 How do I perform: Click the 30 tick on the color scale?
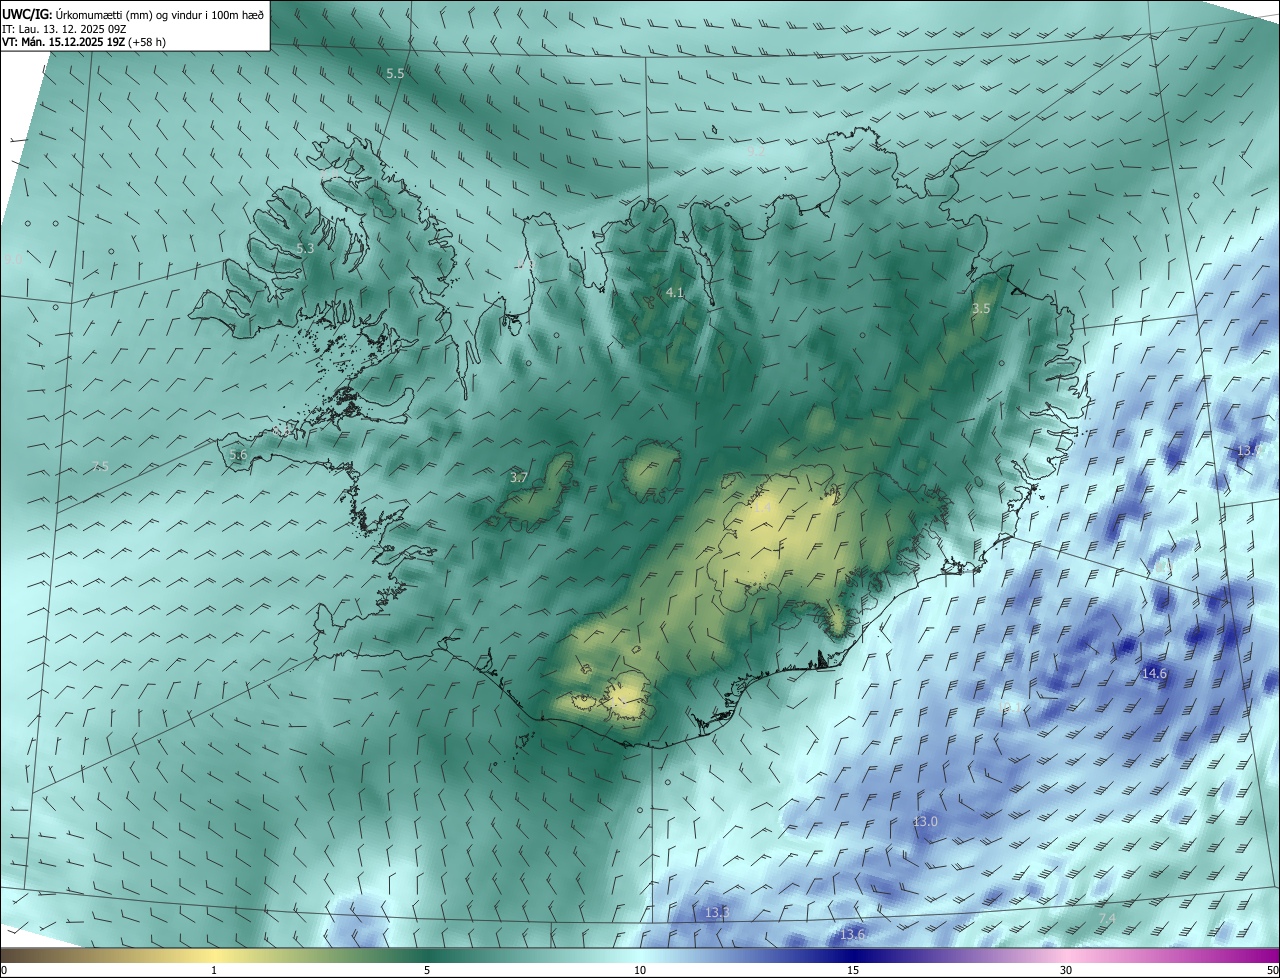pyautogui.click(x=1066, y=970)
